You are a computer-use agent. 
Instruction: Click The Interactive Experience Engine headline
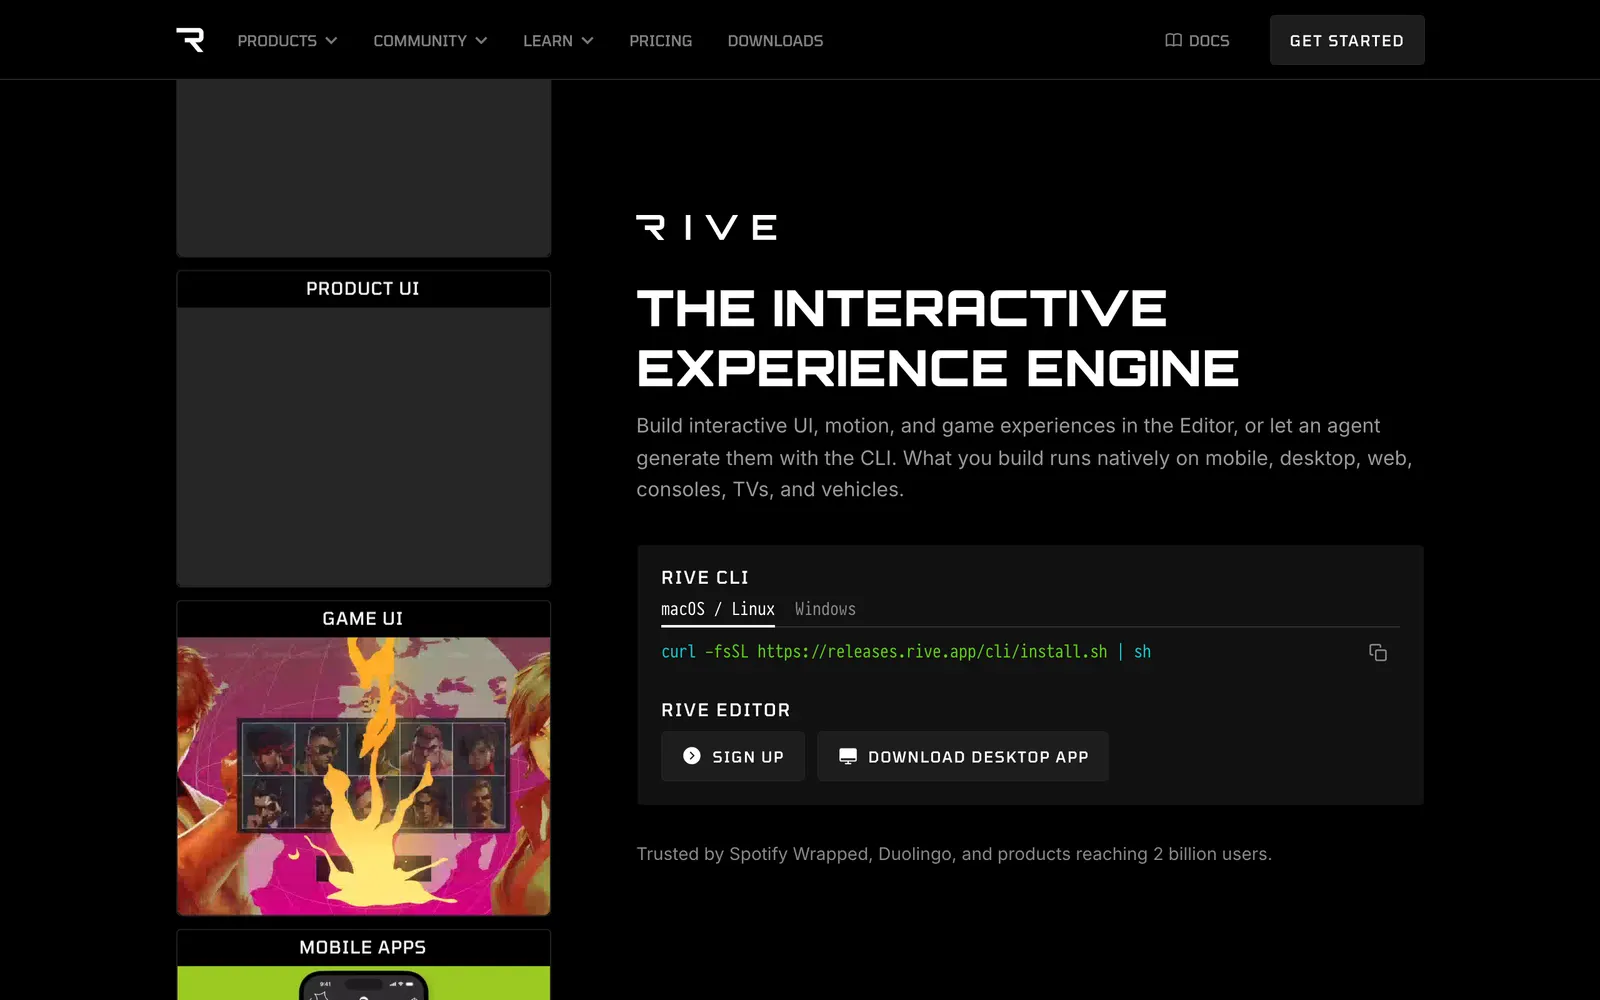click(x=938, y=338)
